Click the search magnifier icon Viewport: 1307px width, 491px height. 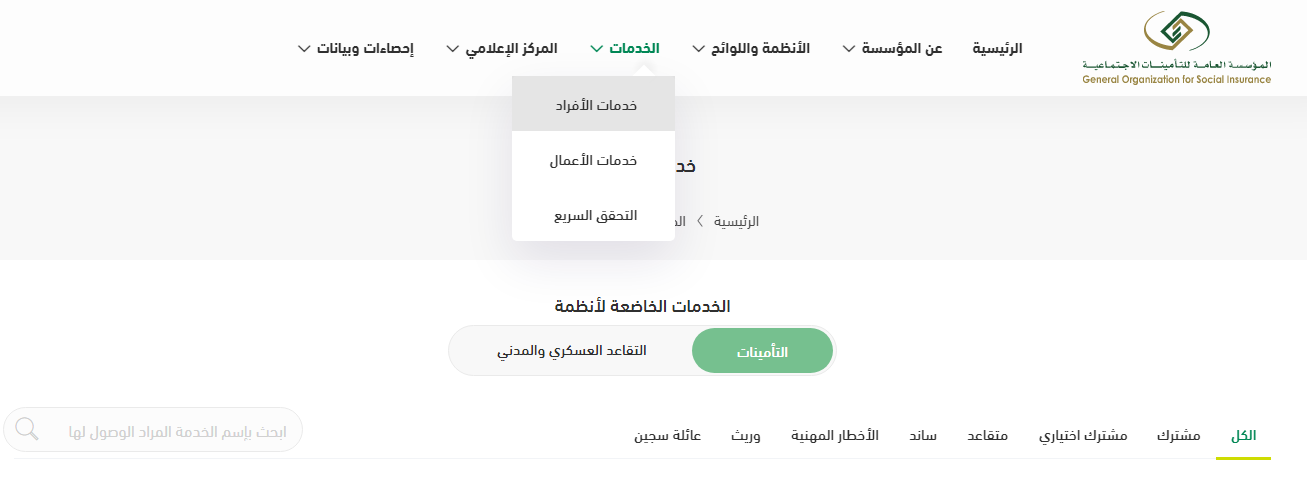click(27, 430)
